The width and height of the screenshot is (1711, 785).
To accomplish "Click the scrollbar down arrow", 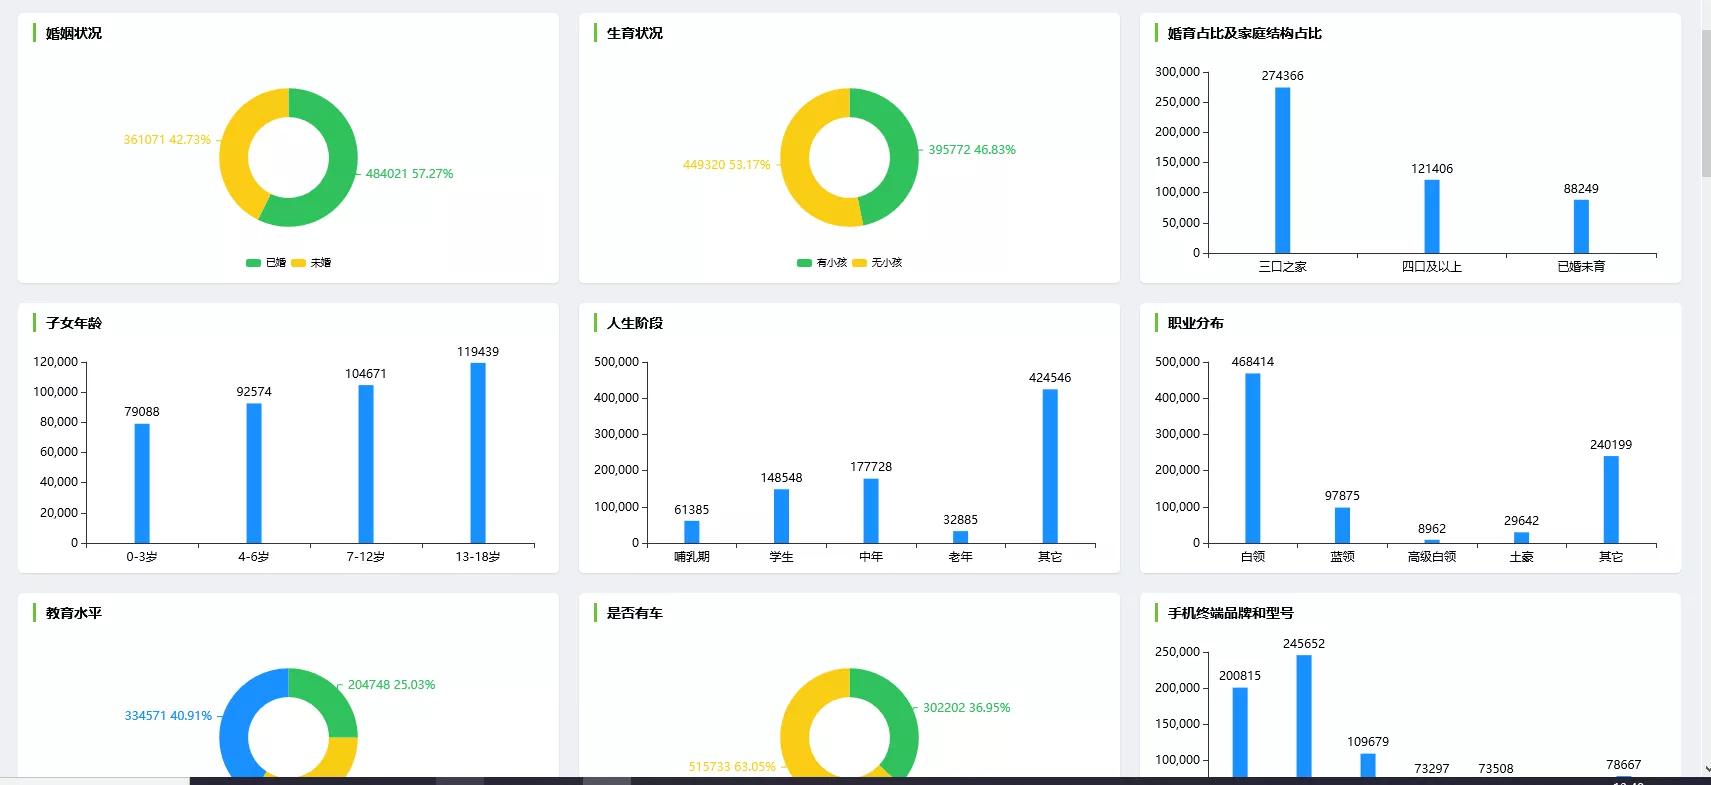I will [1706, 769].
